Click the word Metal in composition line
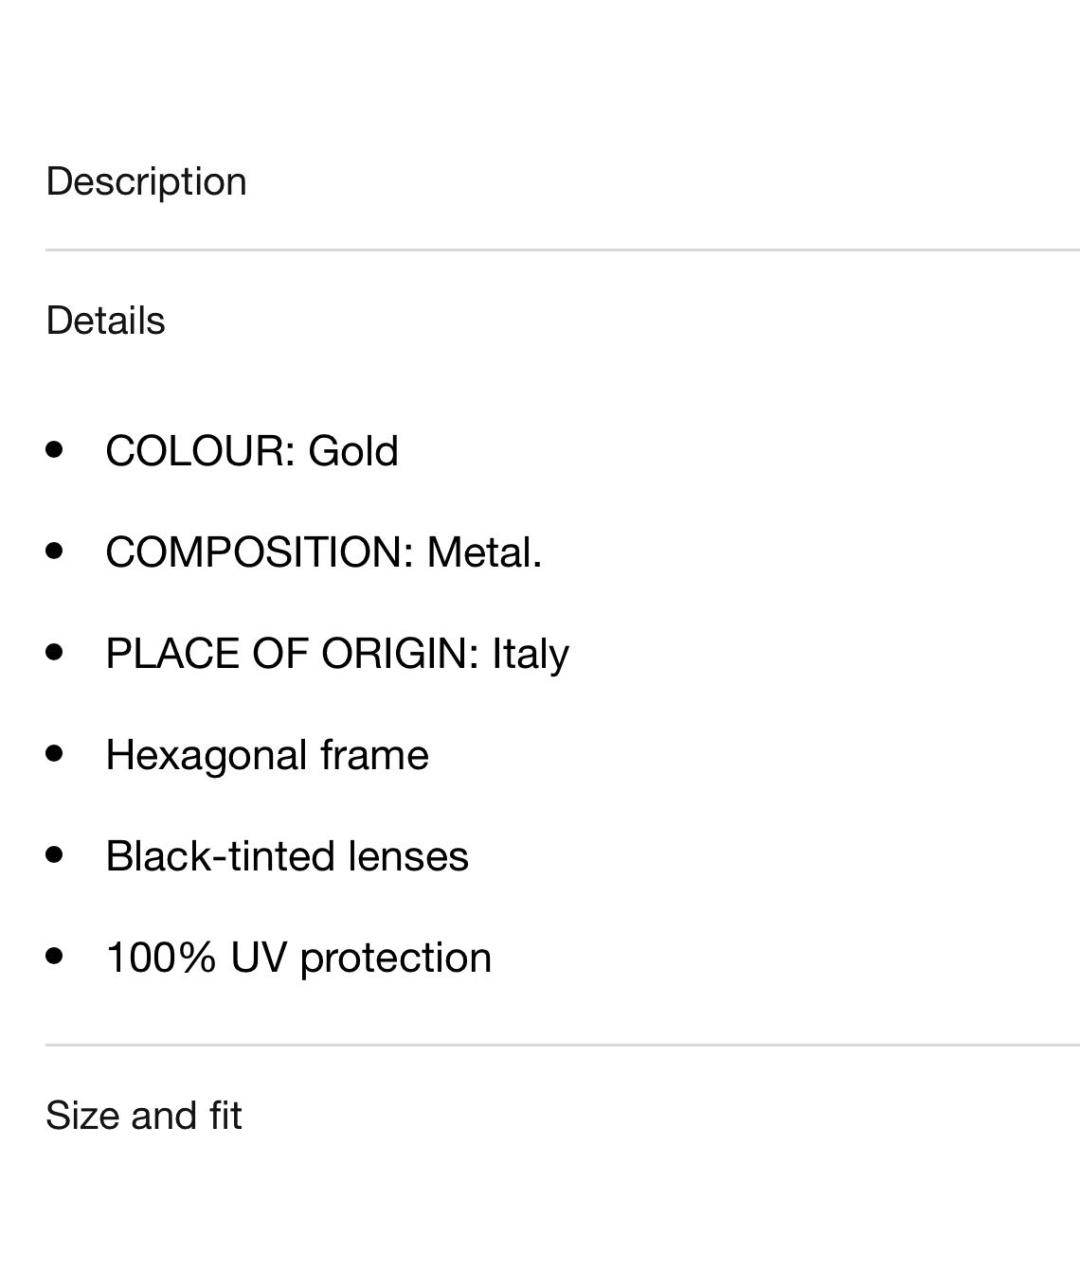This screenshot has width=1080, height=1280. 484,552
